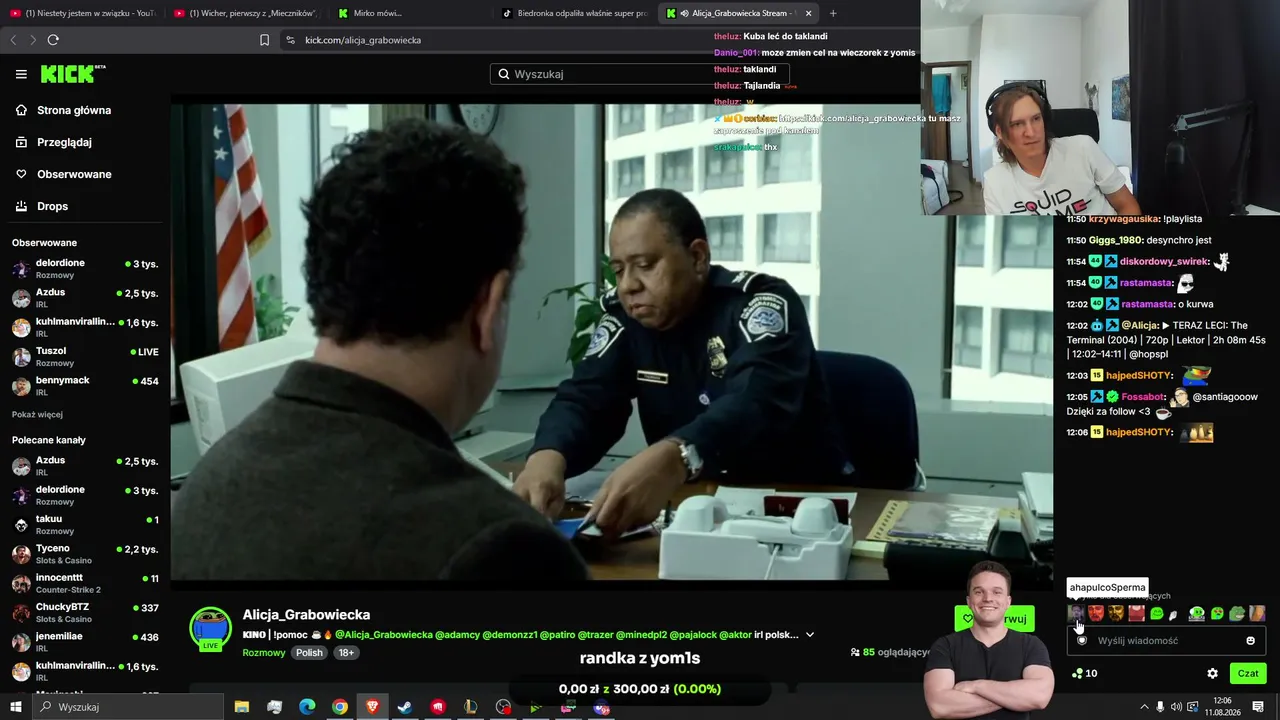
Task: Open a new browser tab
Action: click(833, 13)
